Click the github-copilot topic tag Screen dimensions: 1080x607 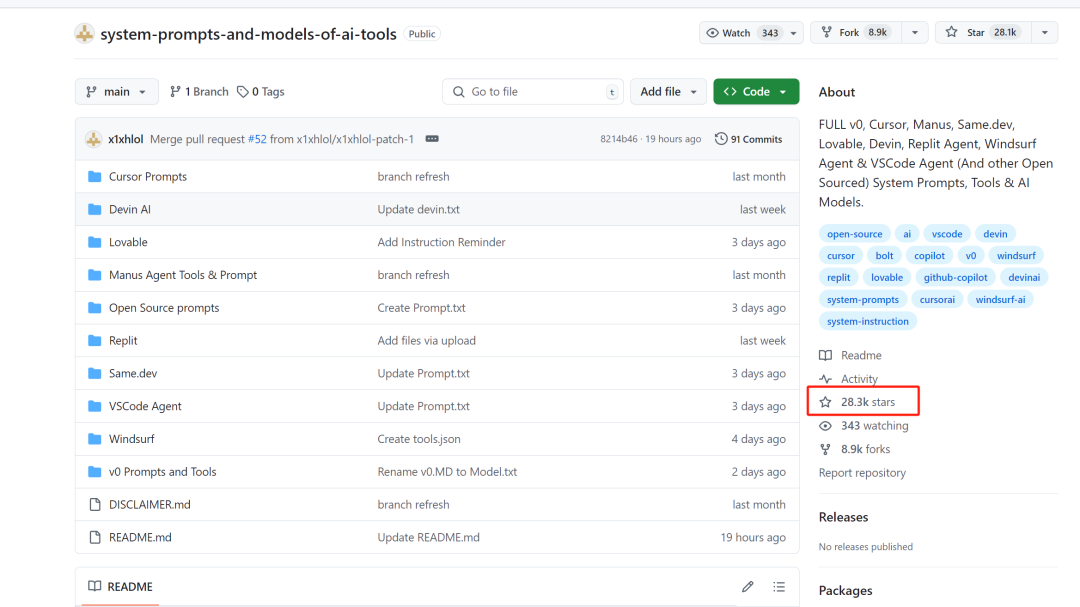point(955,278)
